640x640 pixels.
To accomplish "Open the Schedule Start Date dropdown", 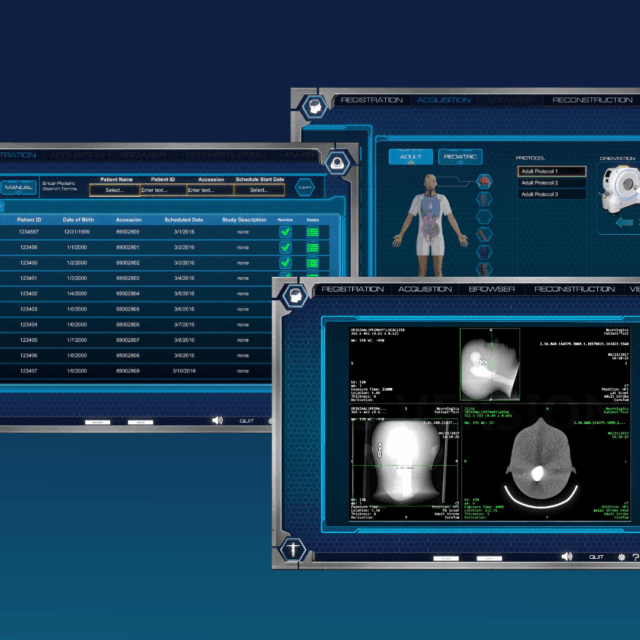I will click(x=259, y=189).
